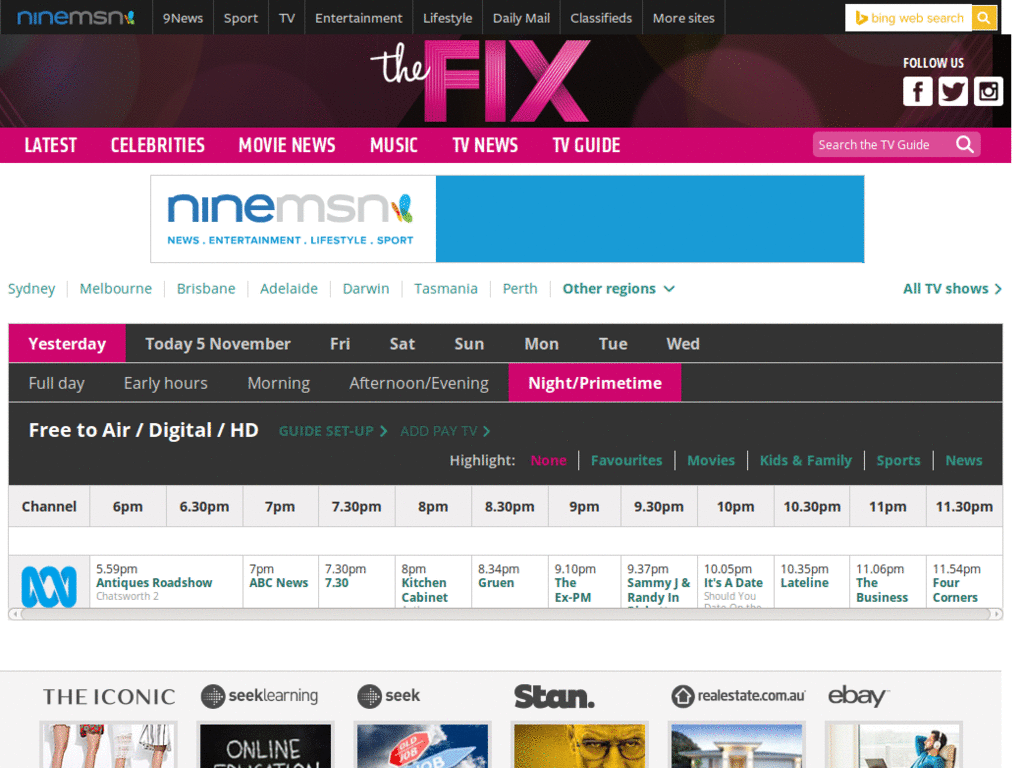The image size is (1024, 768).
Task: Highlight Favourites in the guide
Action: pyautogui.click(x=626, y=460)
